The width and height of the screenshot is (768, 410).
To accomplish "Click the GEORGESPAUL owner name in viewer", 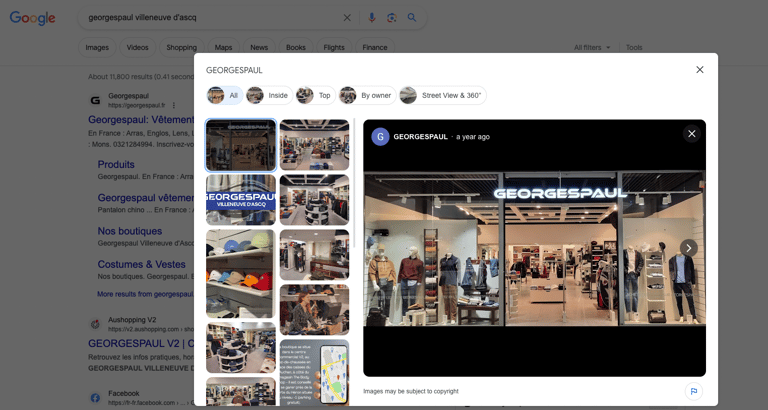I will (421, 137).
